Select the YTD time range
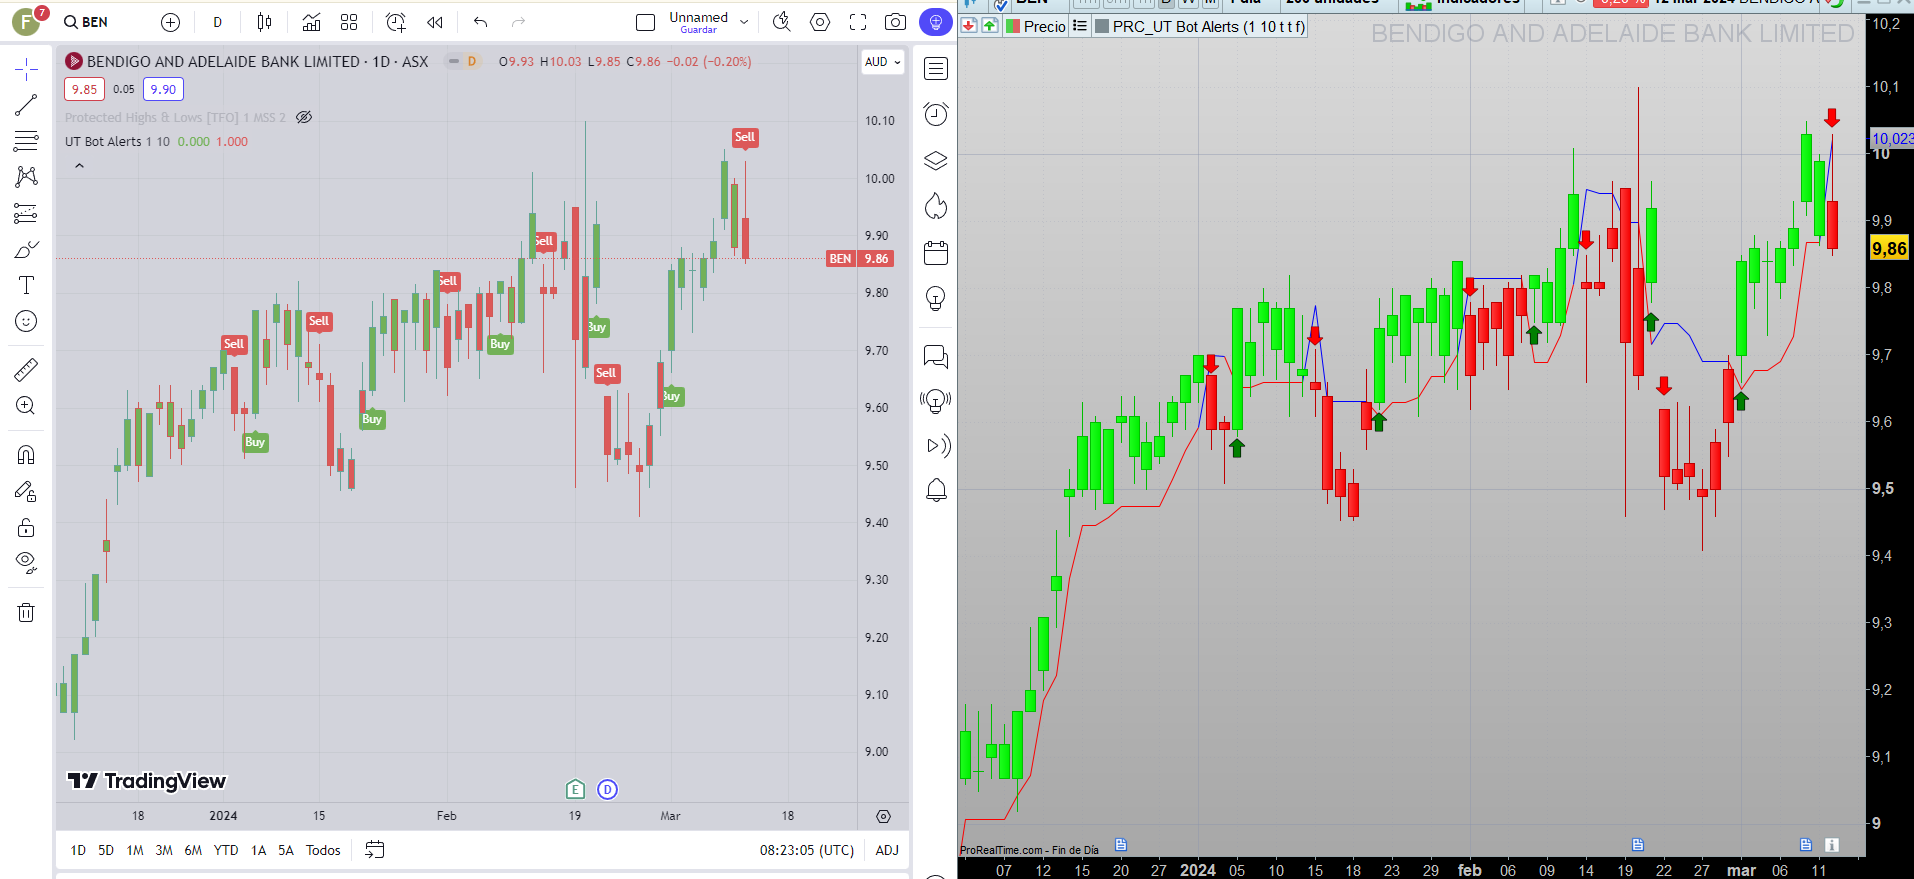The image size is (1914, 879). pos(226,850)
